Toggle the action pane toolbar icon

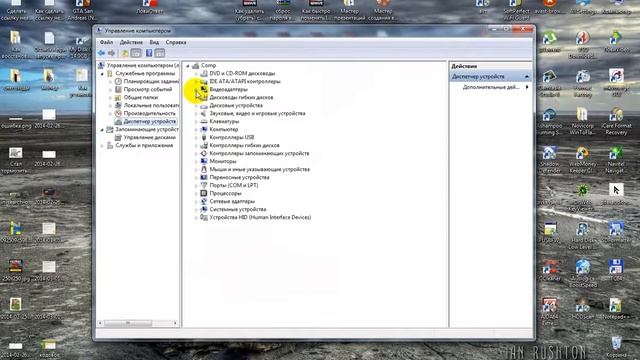click(x=160, y=53)
